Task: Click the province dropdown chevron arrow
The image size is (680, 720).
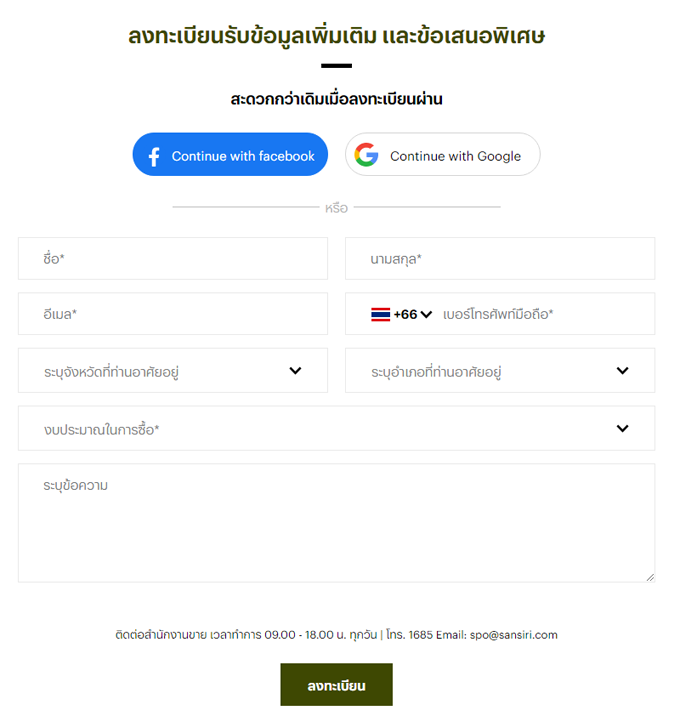Action: [295, 371]
